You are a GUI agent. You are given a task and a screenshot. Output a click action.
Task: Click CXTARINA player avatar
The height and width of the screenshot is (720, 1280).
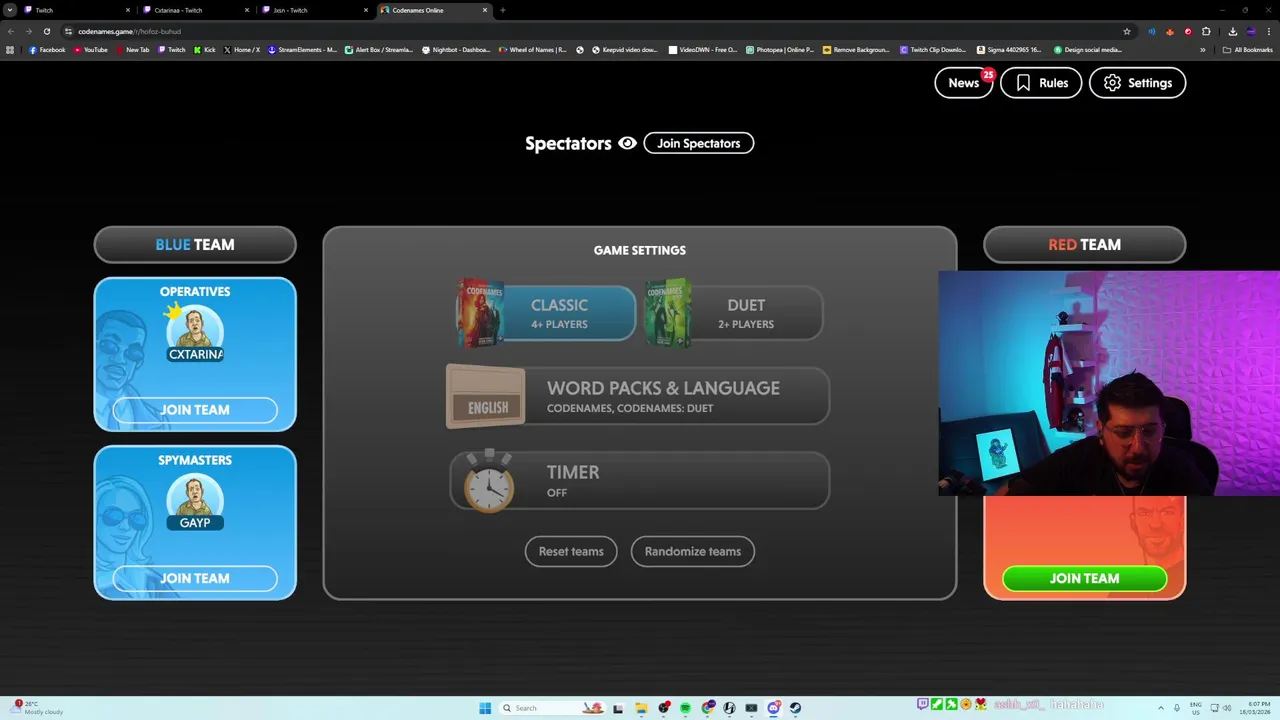195,333
